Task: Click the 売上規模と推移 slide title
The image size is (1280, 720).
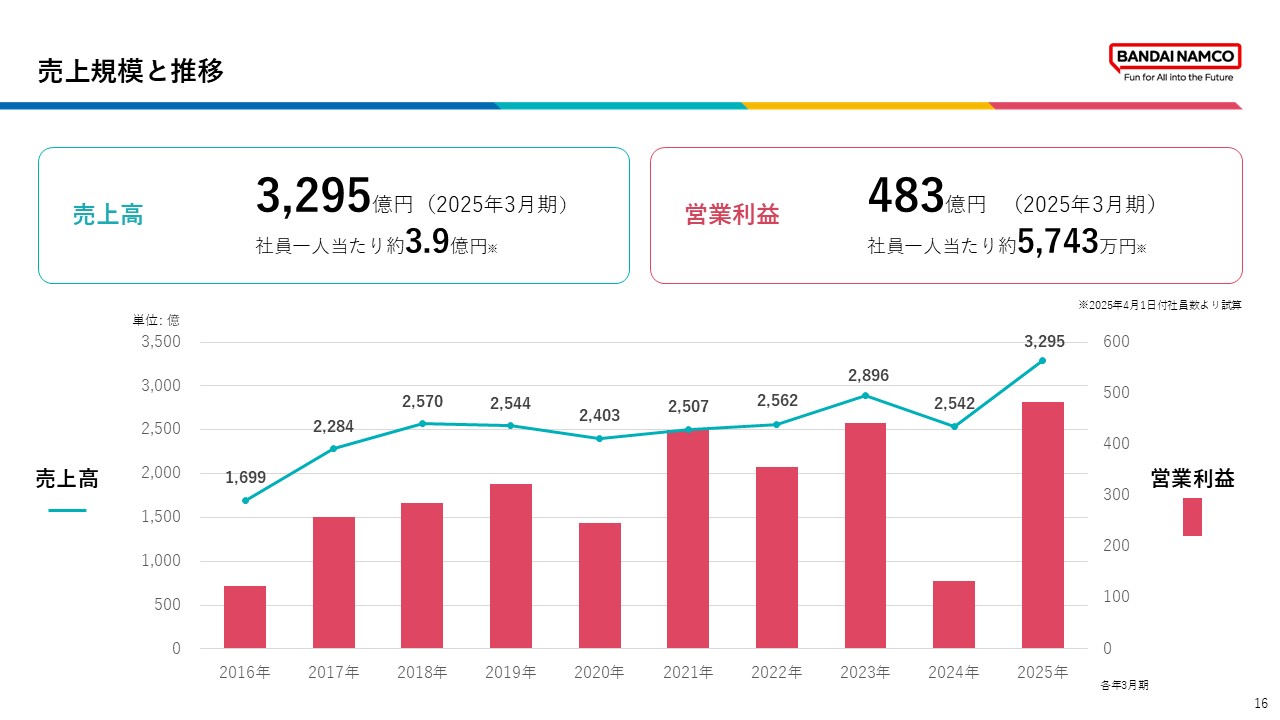Action: 131,70
